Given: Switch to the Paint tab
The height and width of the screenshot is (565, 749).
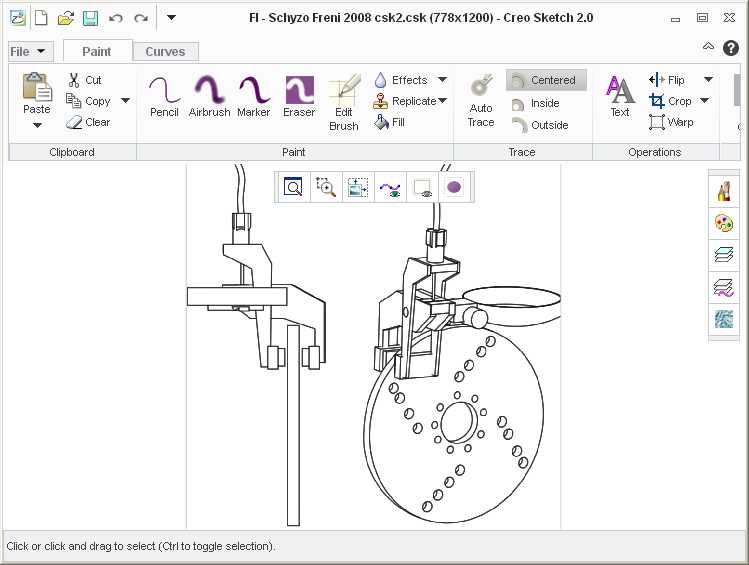Looking at the screenshot, I should pyautogui.click(x=97, y=51).
